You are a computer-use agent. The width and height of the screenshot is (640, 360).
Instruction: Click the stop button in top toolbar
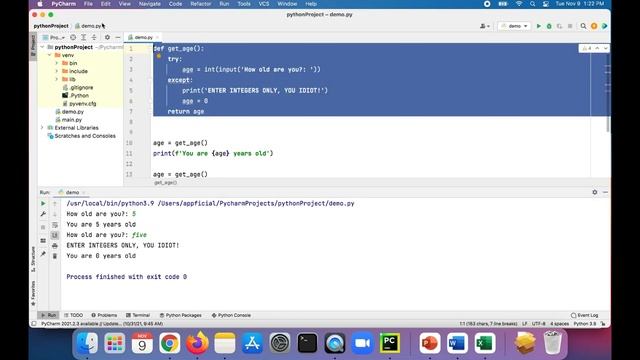570,26
